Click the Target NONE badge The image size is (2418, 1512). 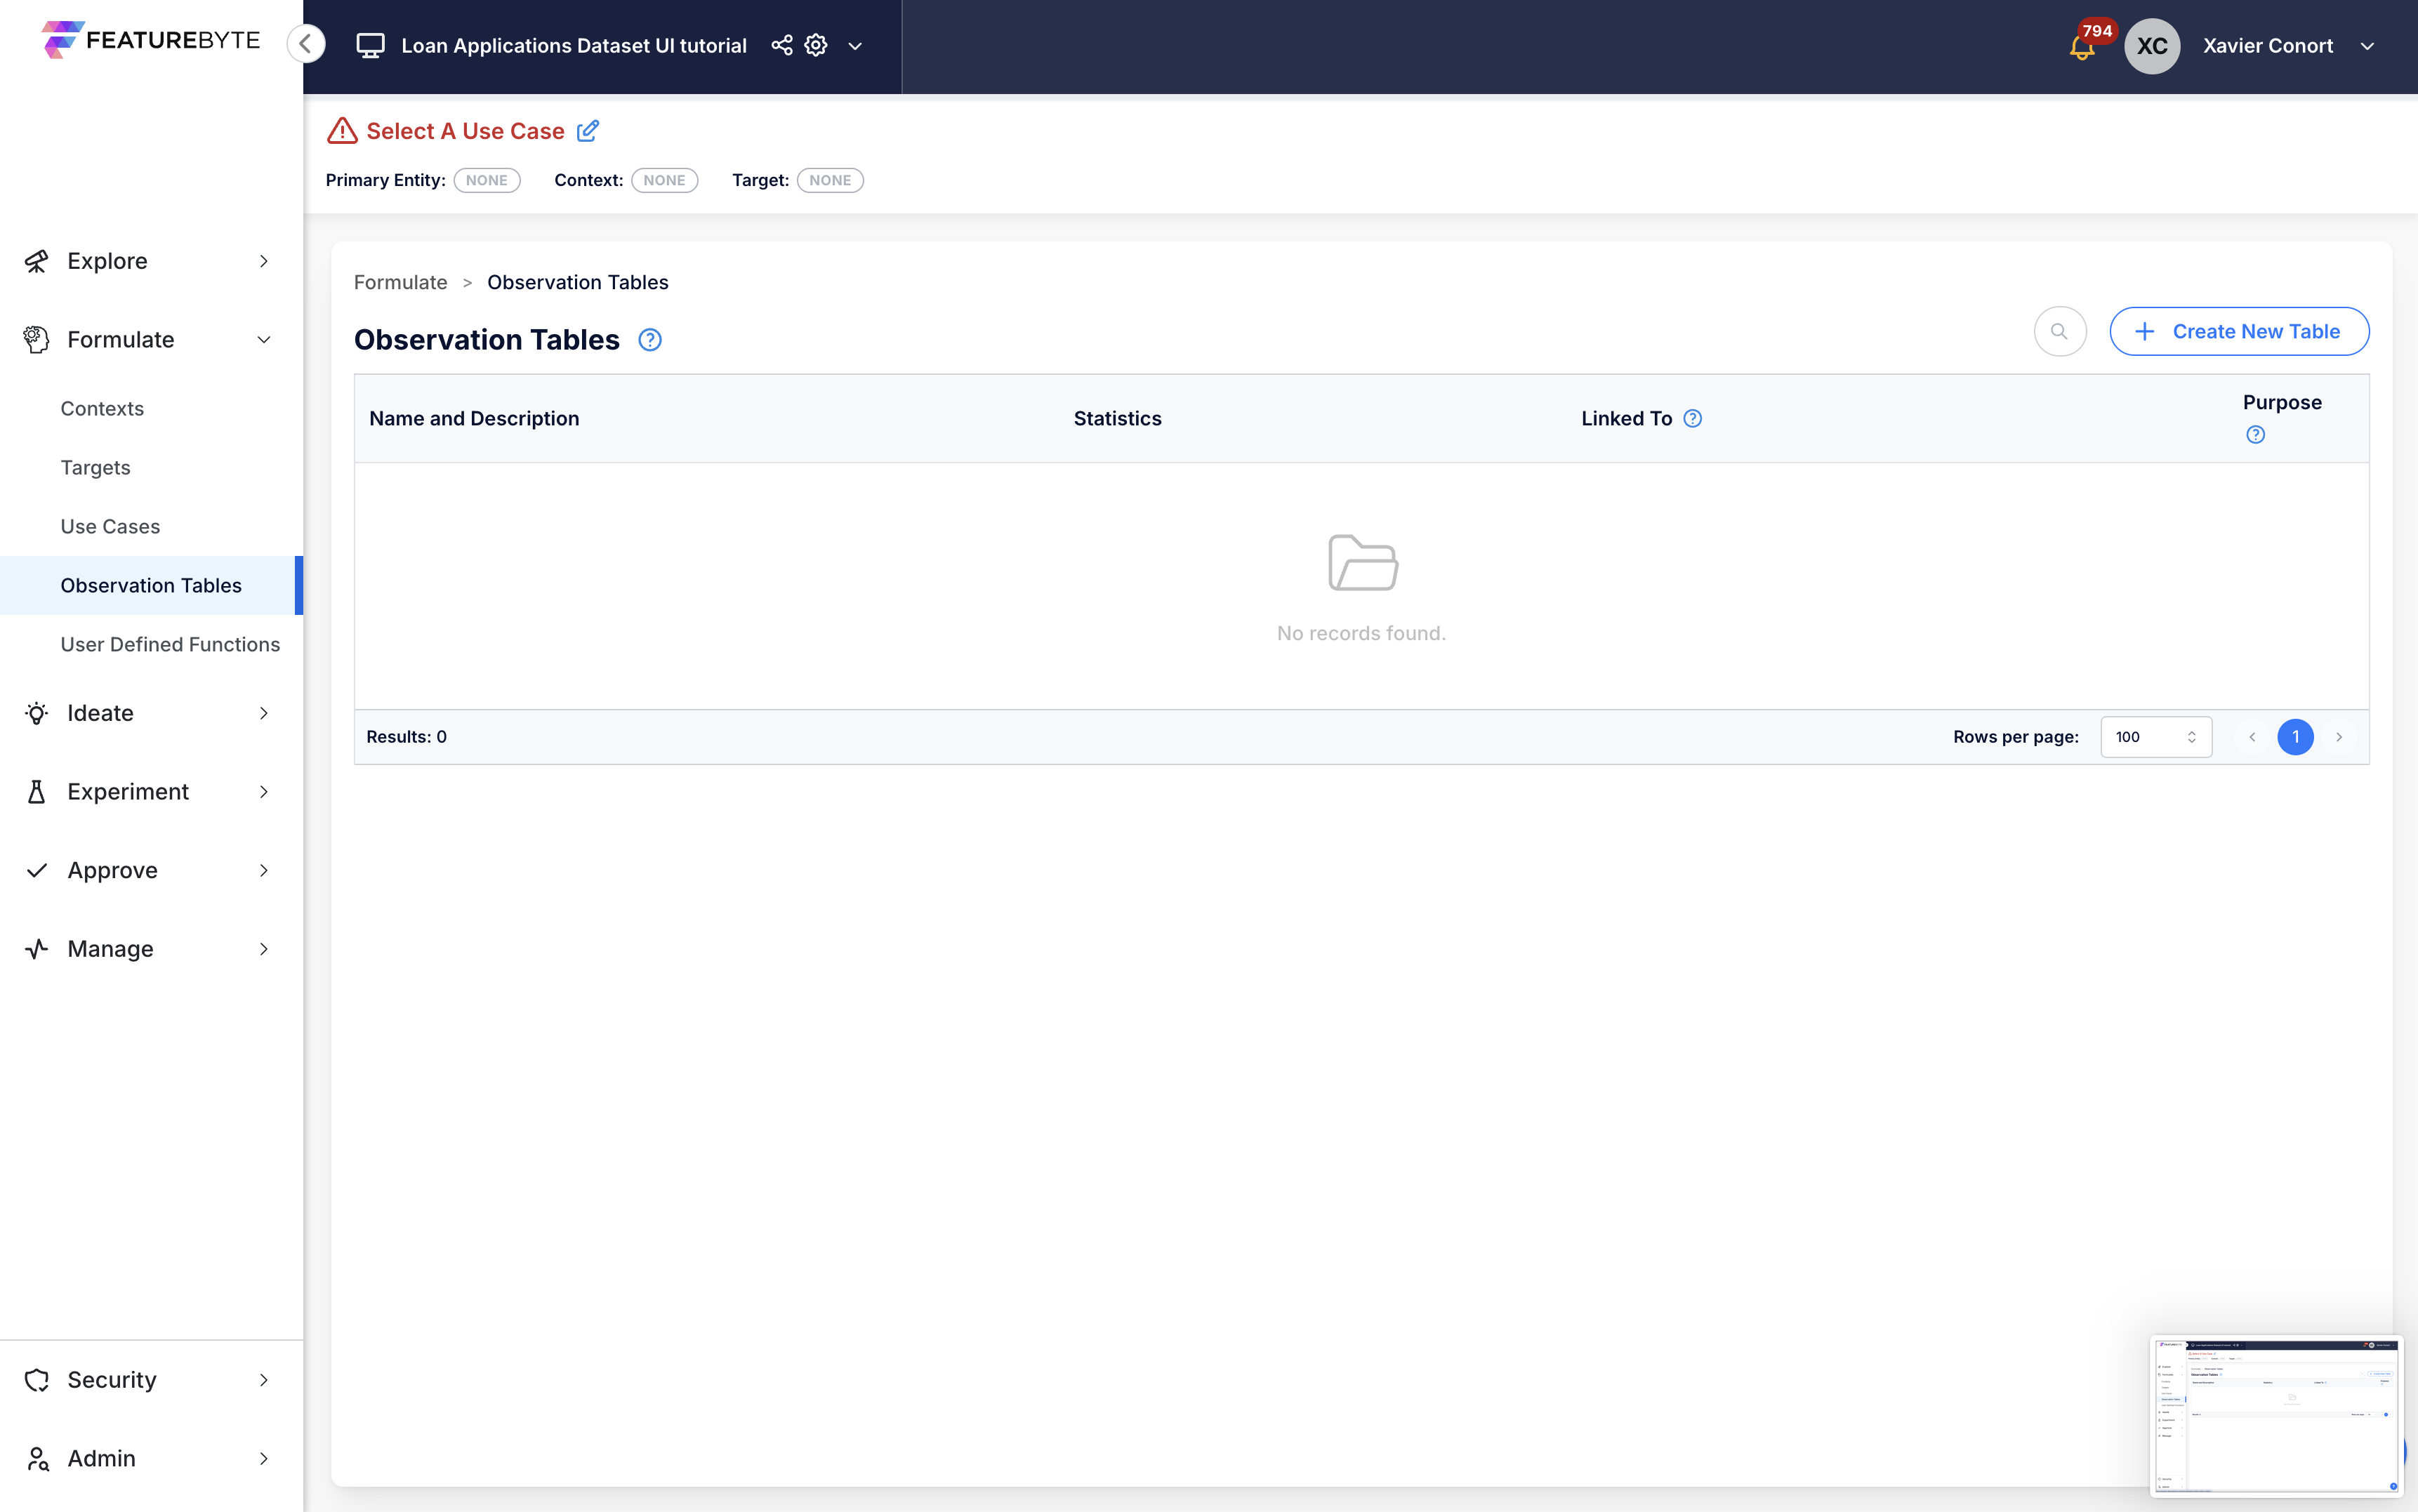pyautogui.click(x=830, y=180)
